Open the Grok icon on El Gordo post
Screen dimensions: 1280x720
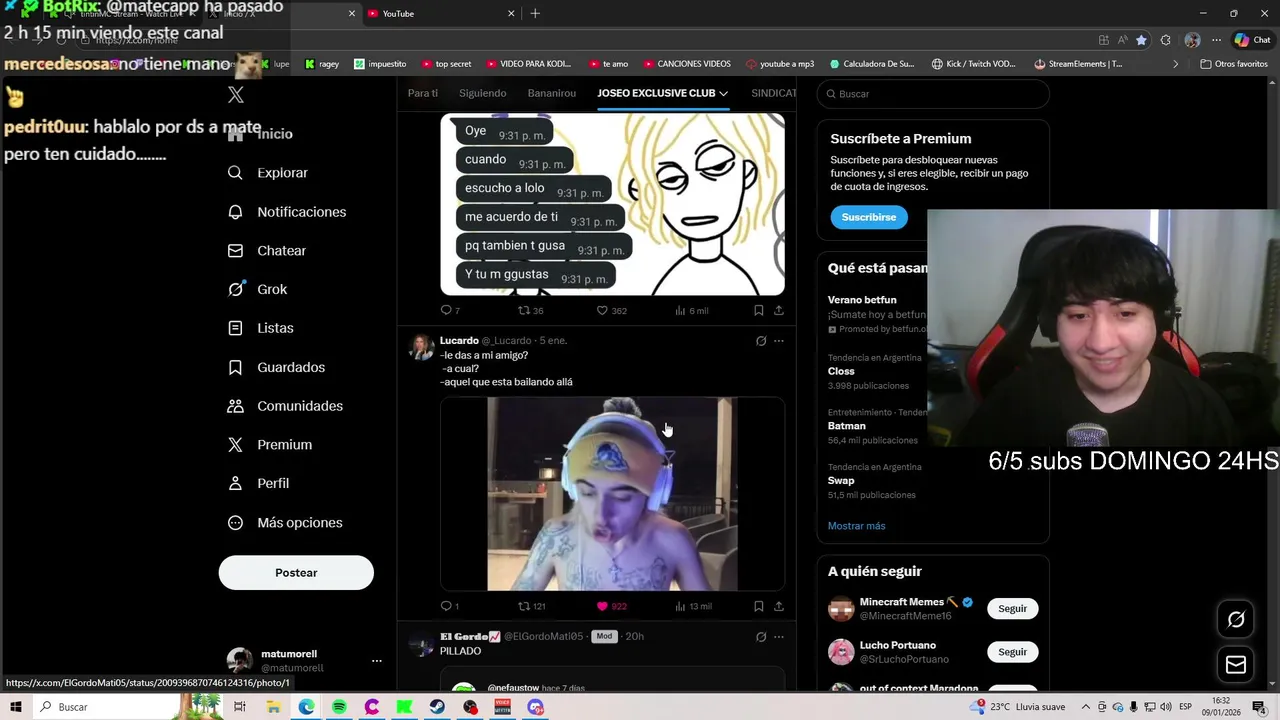pos(761,637)
